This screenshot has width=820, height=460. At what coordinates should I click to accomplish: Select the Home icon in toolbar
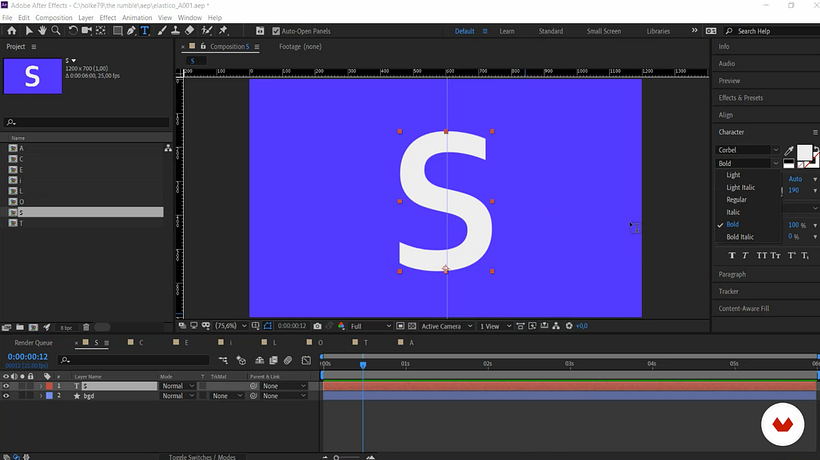12,31
